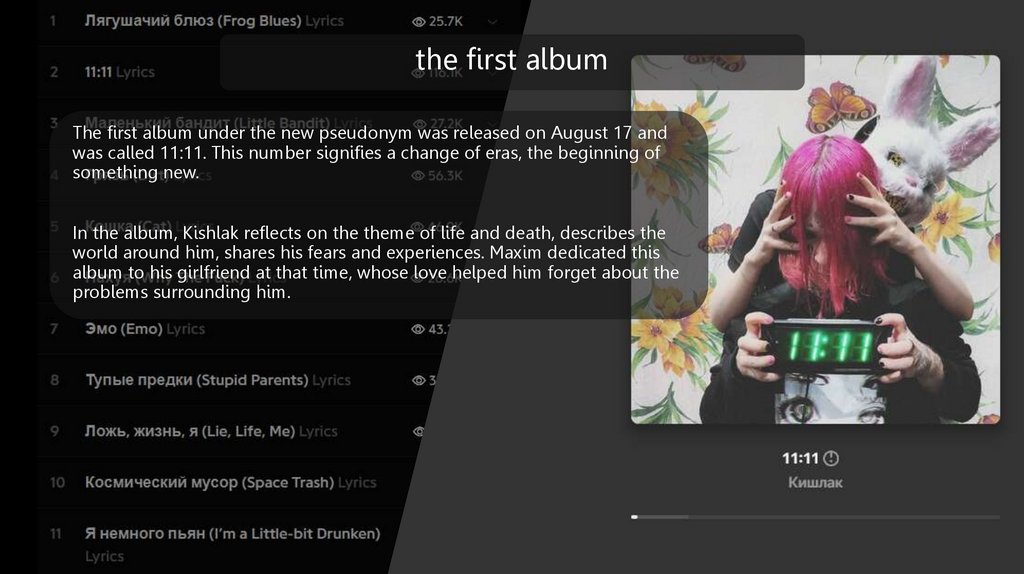This screenshot has height=574, width=1024.
Task: Expand the chevron on the Frog Blues row
Action: click(492, 21)
